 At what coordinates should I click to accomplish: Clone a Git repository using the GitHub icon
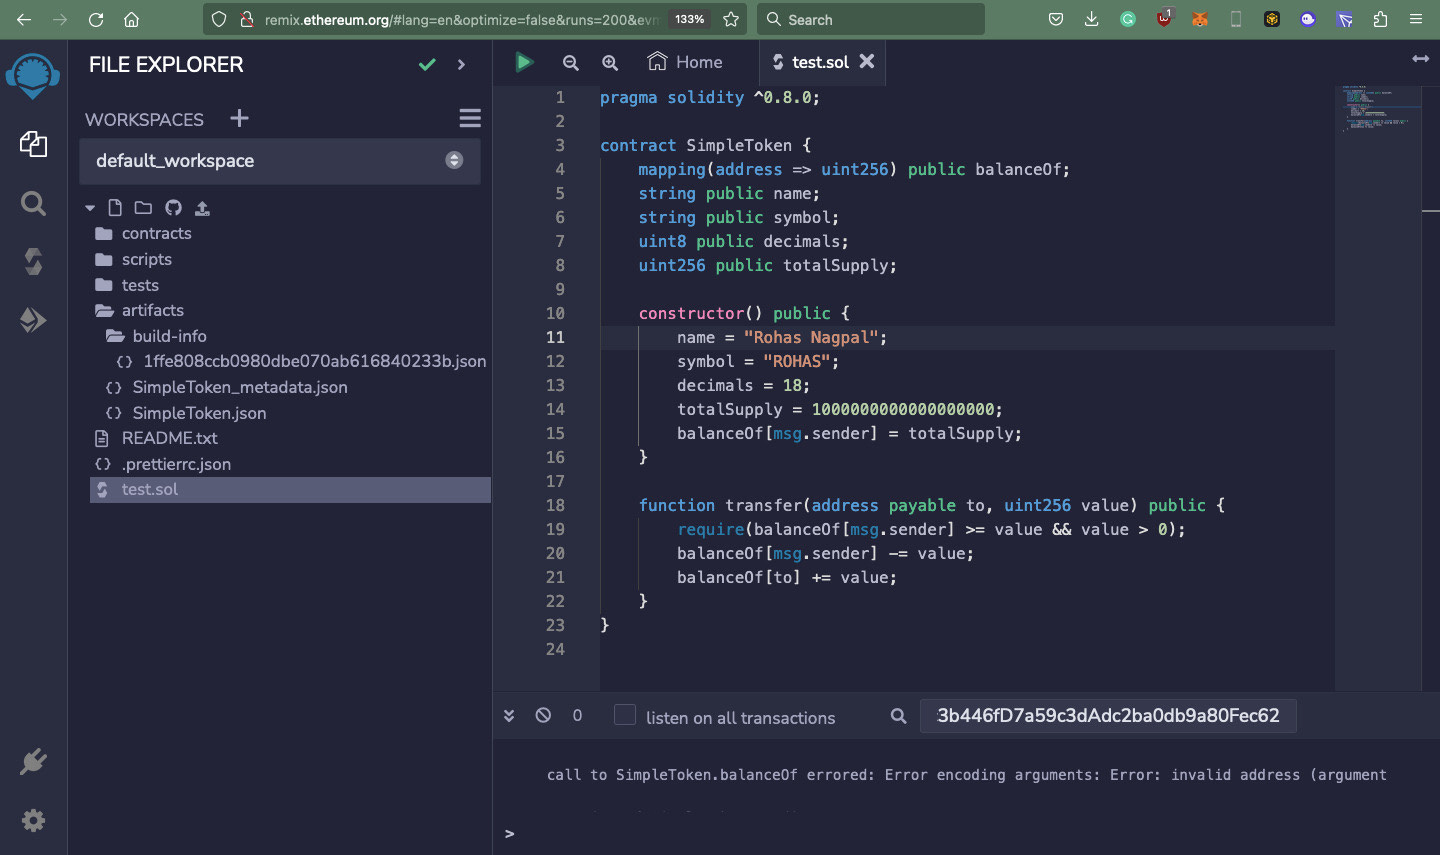tap(171, 207)
